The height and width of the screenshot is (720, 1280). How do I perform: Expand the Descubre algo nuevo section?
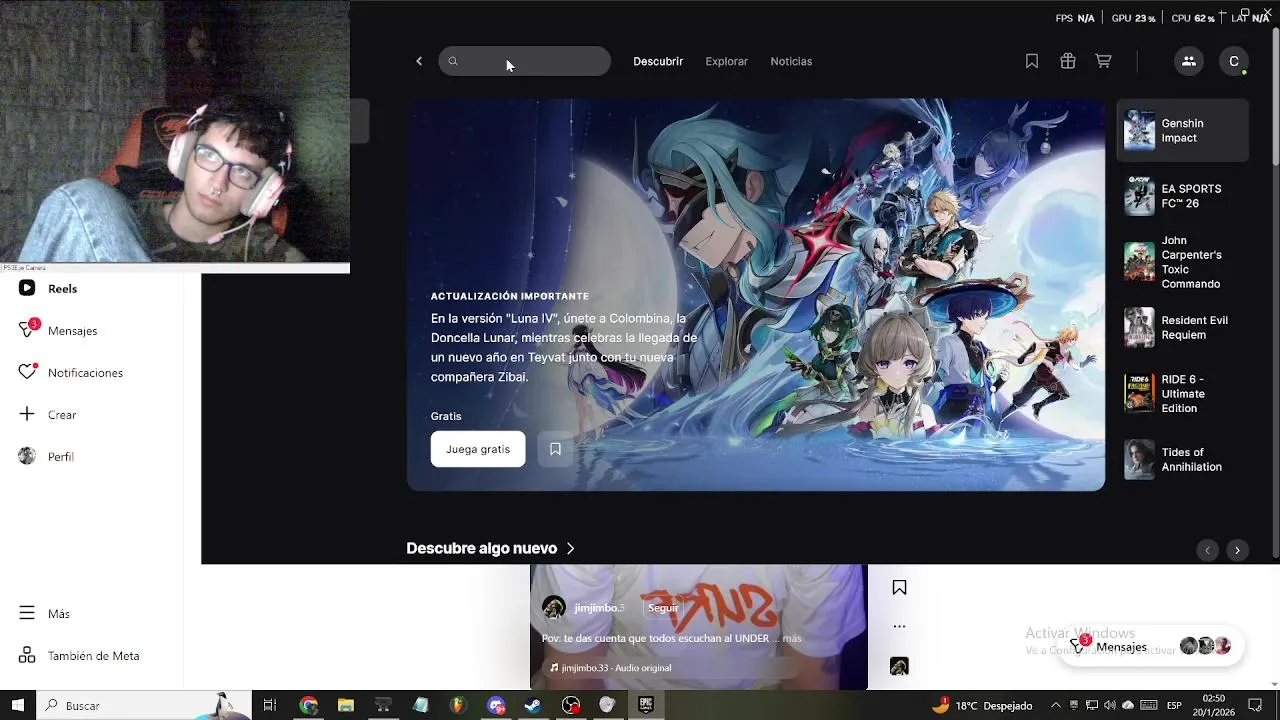click(x=490, y=548)
